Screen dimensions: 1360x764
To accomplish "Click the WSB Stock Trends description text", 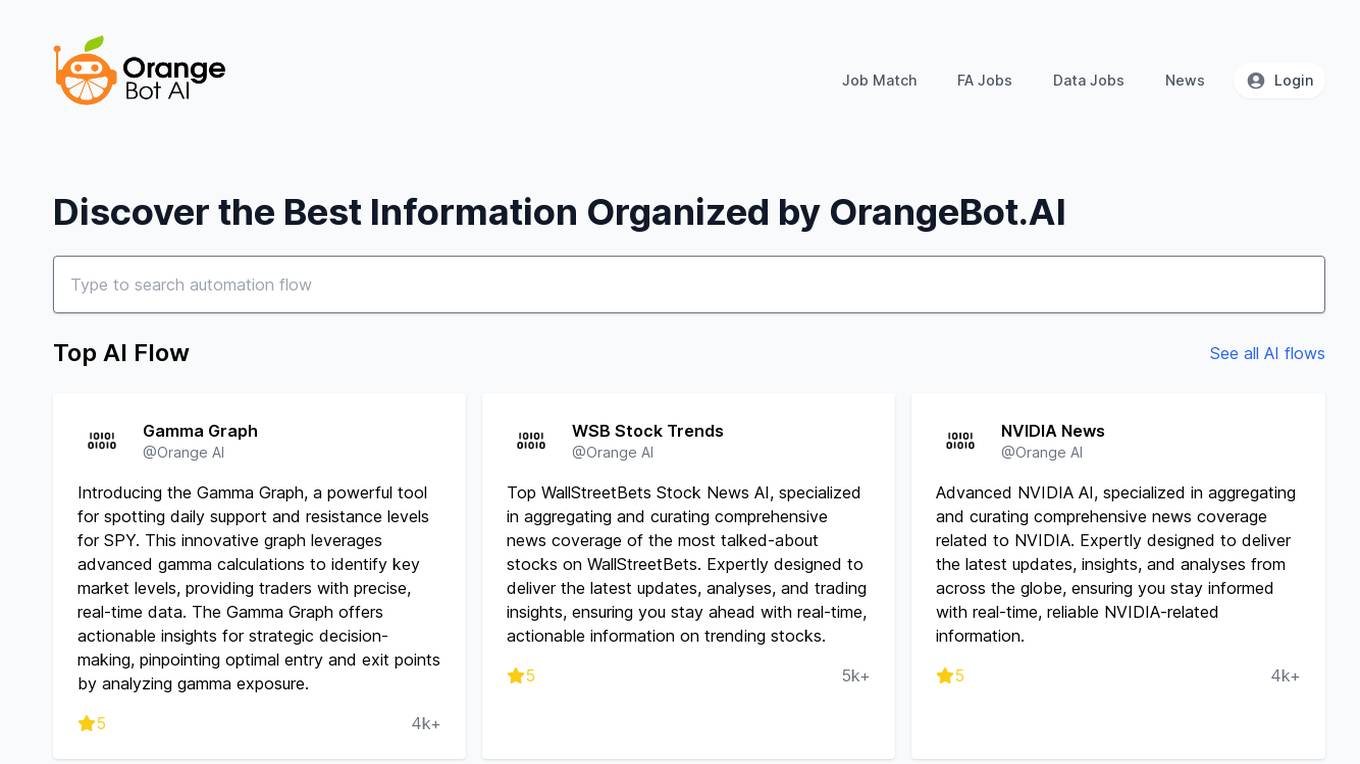I will (x=688, y=564).
